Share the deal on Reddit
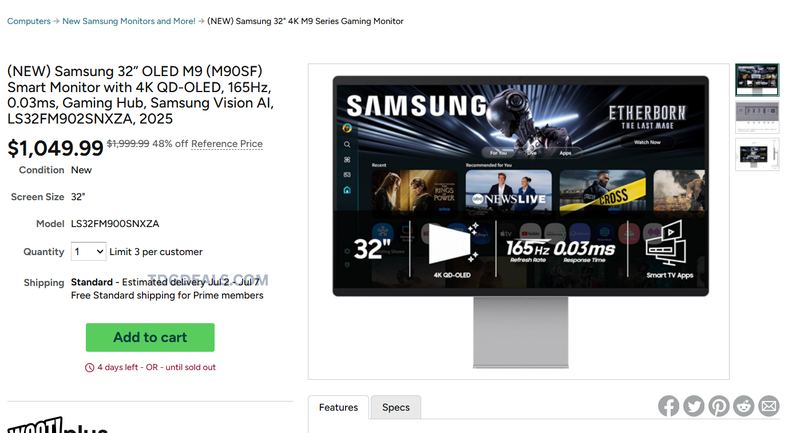The image size is (800, 433). click(x=743, y=406)
